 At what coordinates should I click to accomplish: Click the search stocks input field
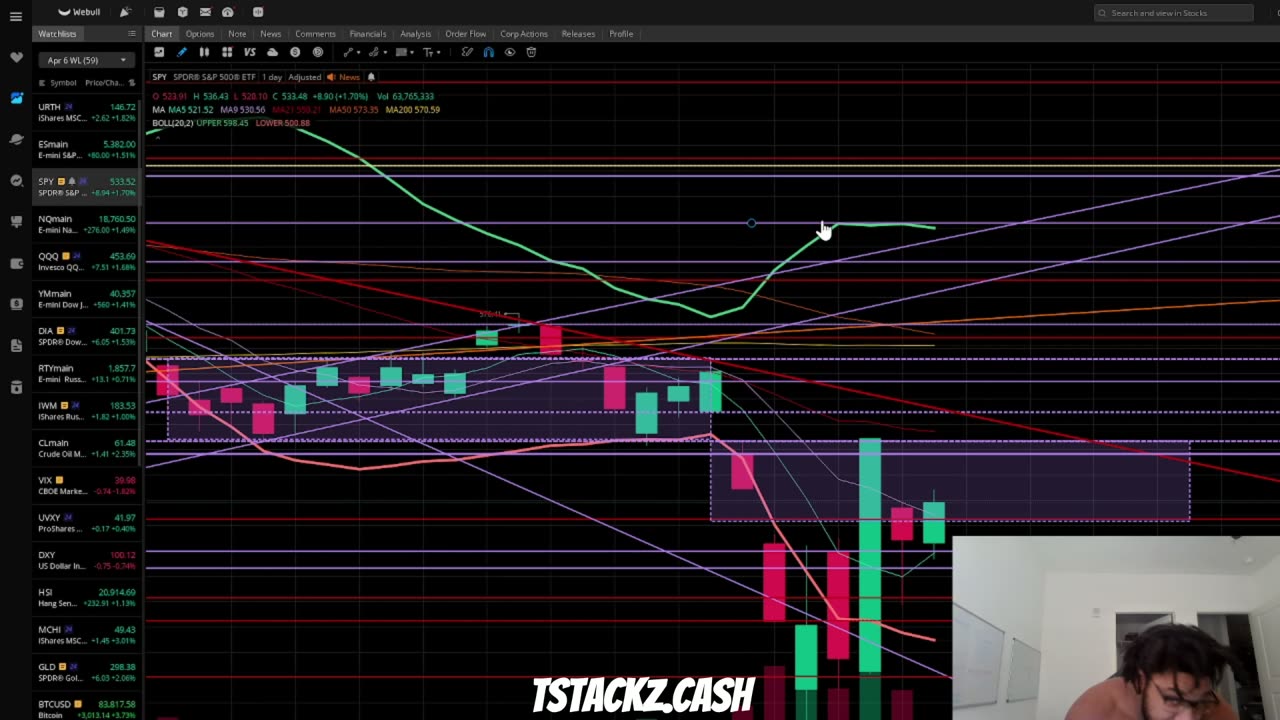click(1173, 13)
